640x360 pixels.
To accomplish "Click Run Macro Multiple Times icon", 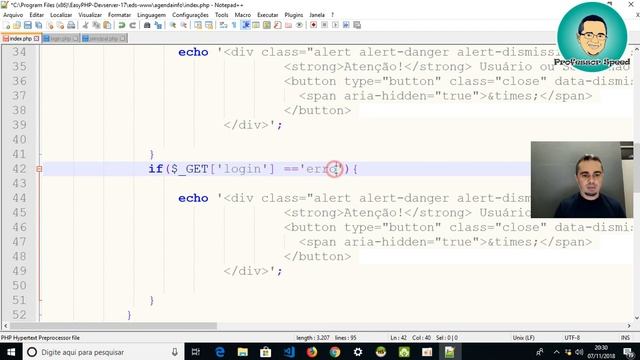I will (346, 25).
